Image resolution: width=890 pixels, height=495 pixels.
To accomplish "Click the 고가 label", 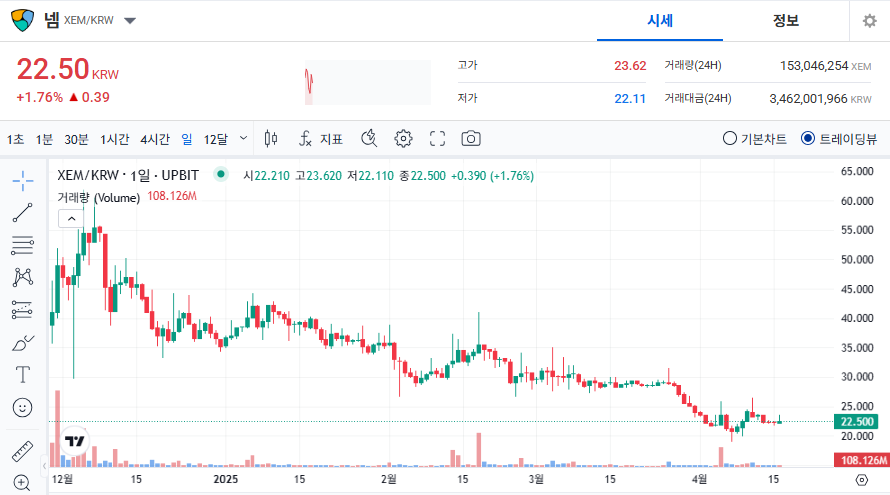I will click(468, 65).
